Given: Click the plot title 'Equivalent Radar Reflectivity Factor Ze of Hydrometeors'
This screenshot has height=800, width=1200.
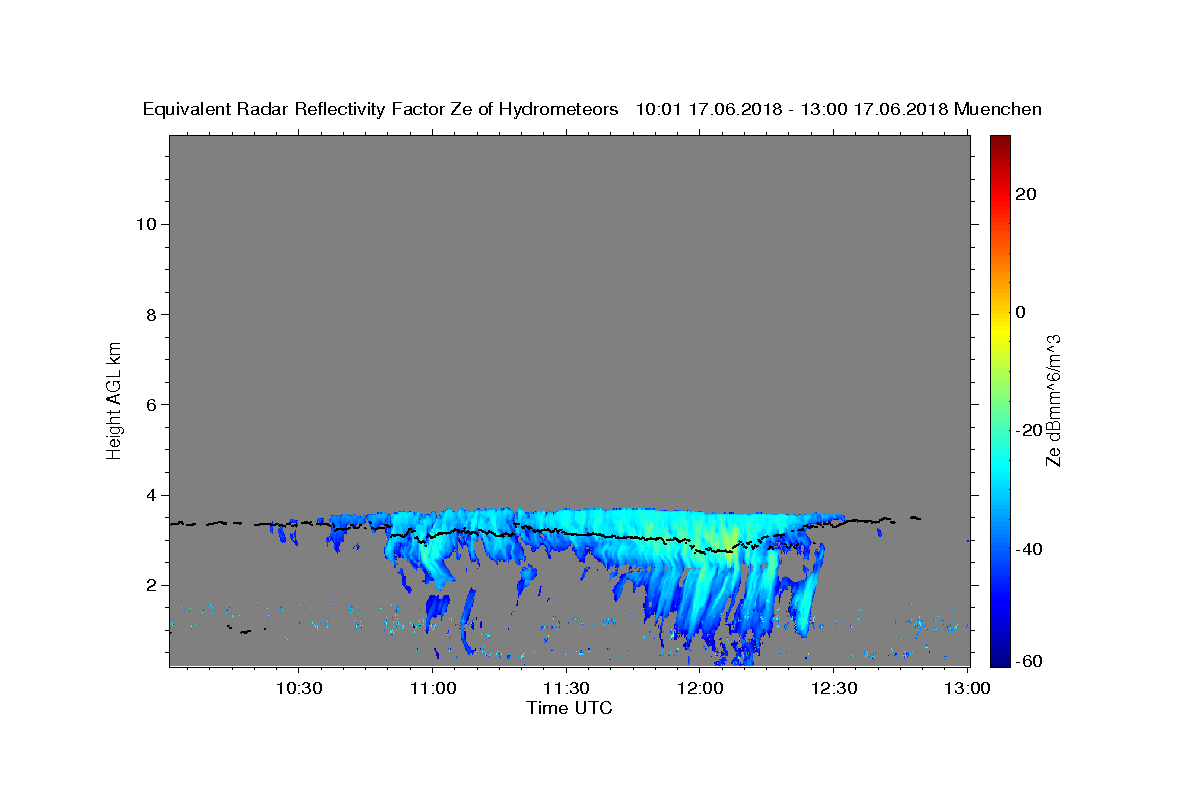Looking at the screenshot, I should [x=380, y=110].
